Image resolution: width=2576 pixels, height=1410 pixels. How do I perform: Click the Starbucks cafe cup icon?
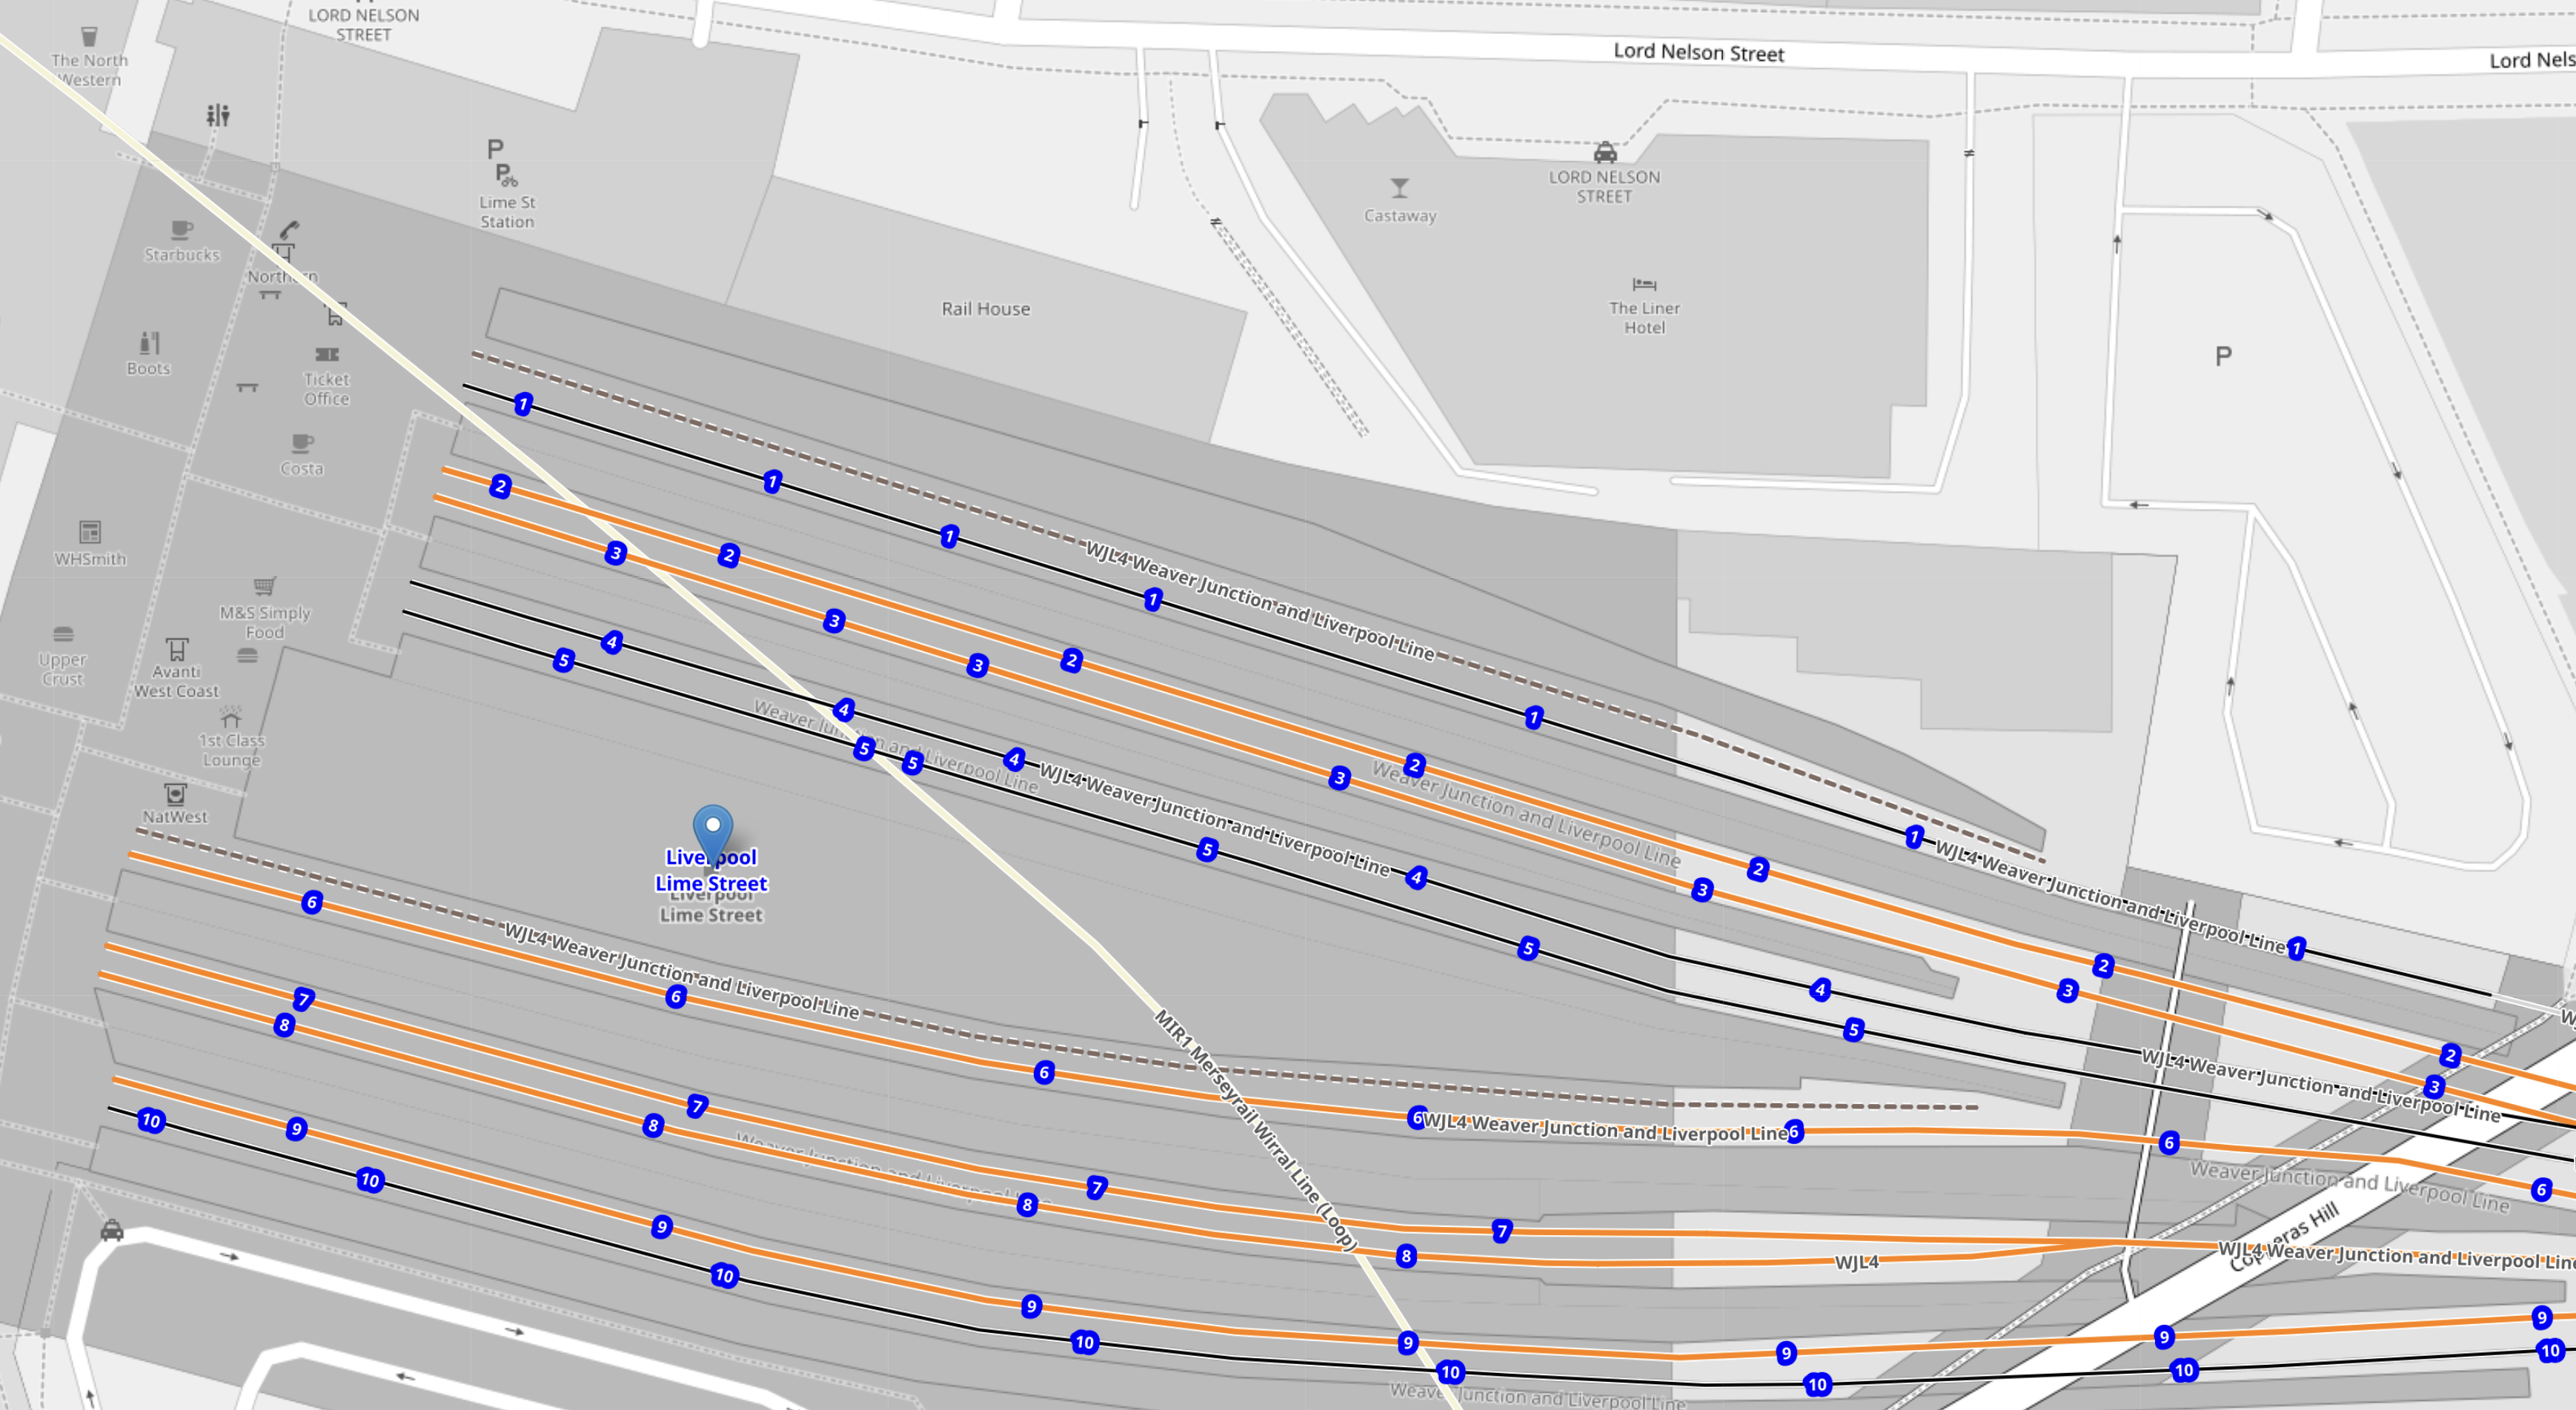click(x=181, y=230)
